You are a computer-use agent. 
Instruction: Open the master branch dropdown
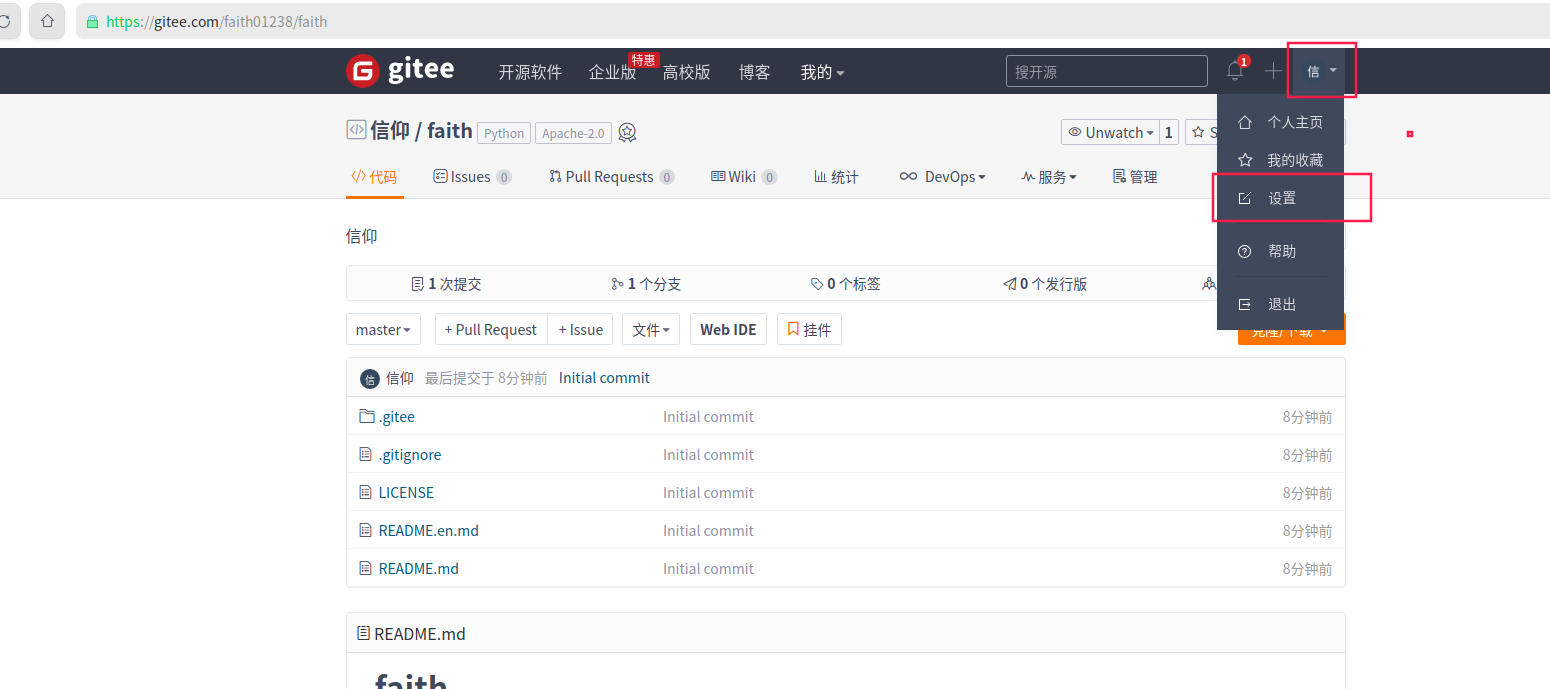383,329
